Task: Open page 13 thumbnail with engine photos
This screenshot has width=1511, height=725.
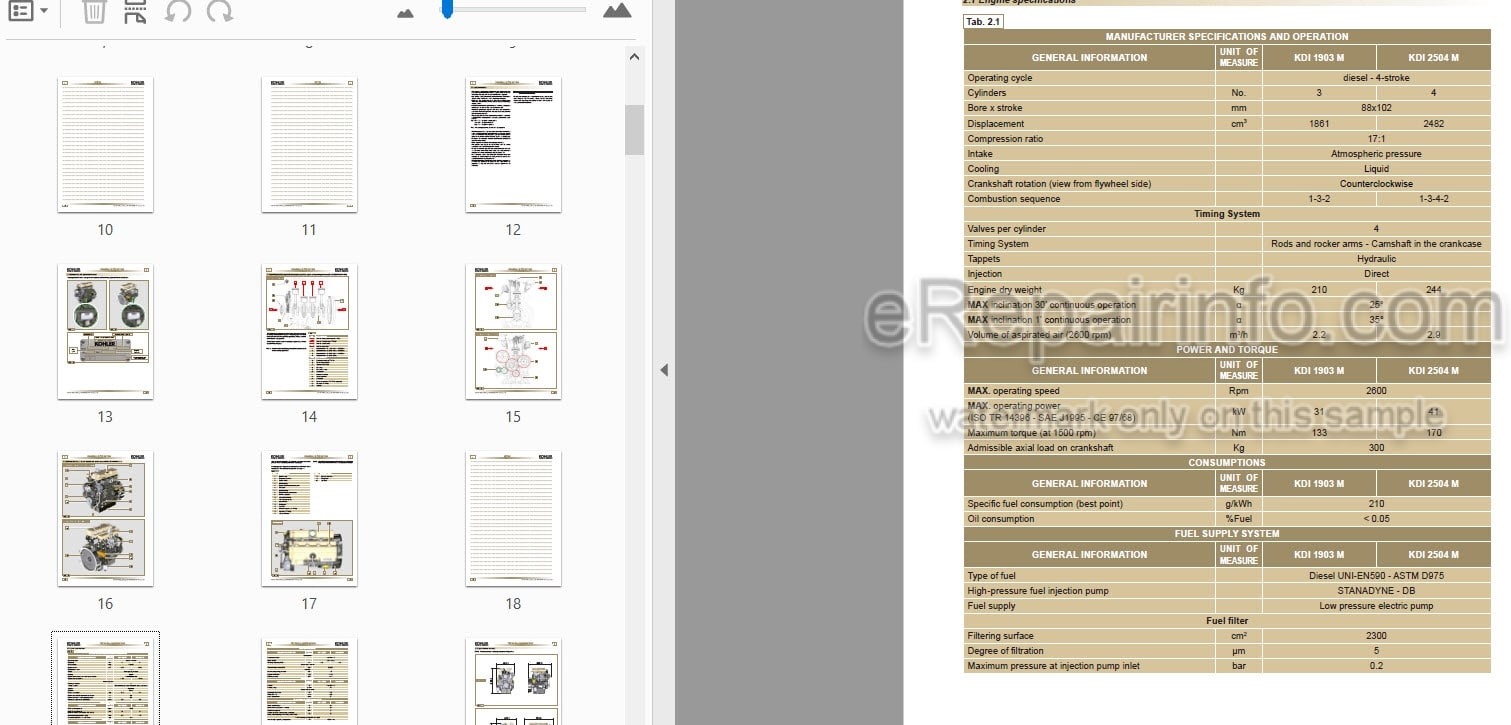Action: coord(105,332)
